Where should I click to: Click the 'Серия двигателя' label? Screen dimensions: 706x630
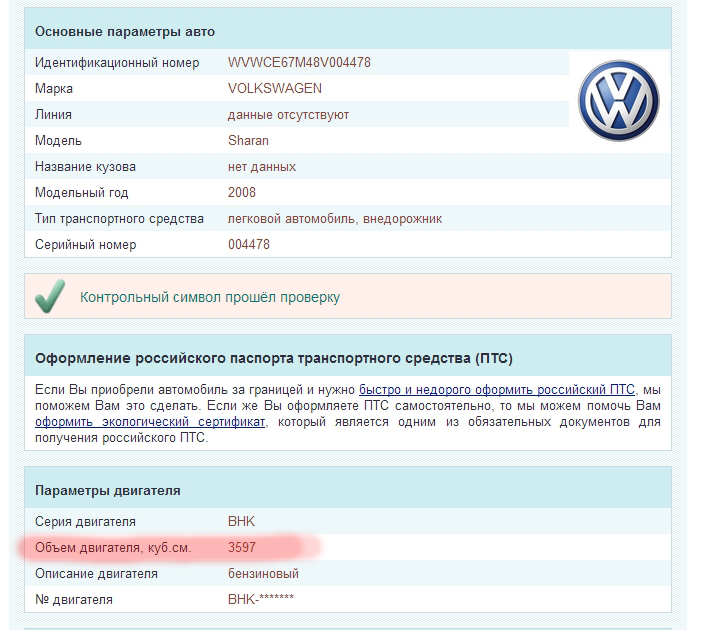[x=85, y=521]
